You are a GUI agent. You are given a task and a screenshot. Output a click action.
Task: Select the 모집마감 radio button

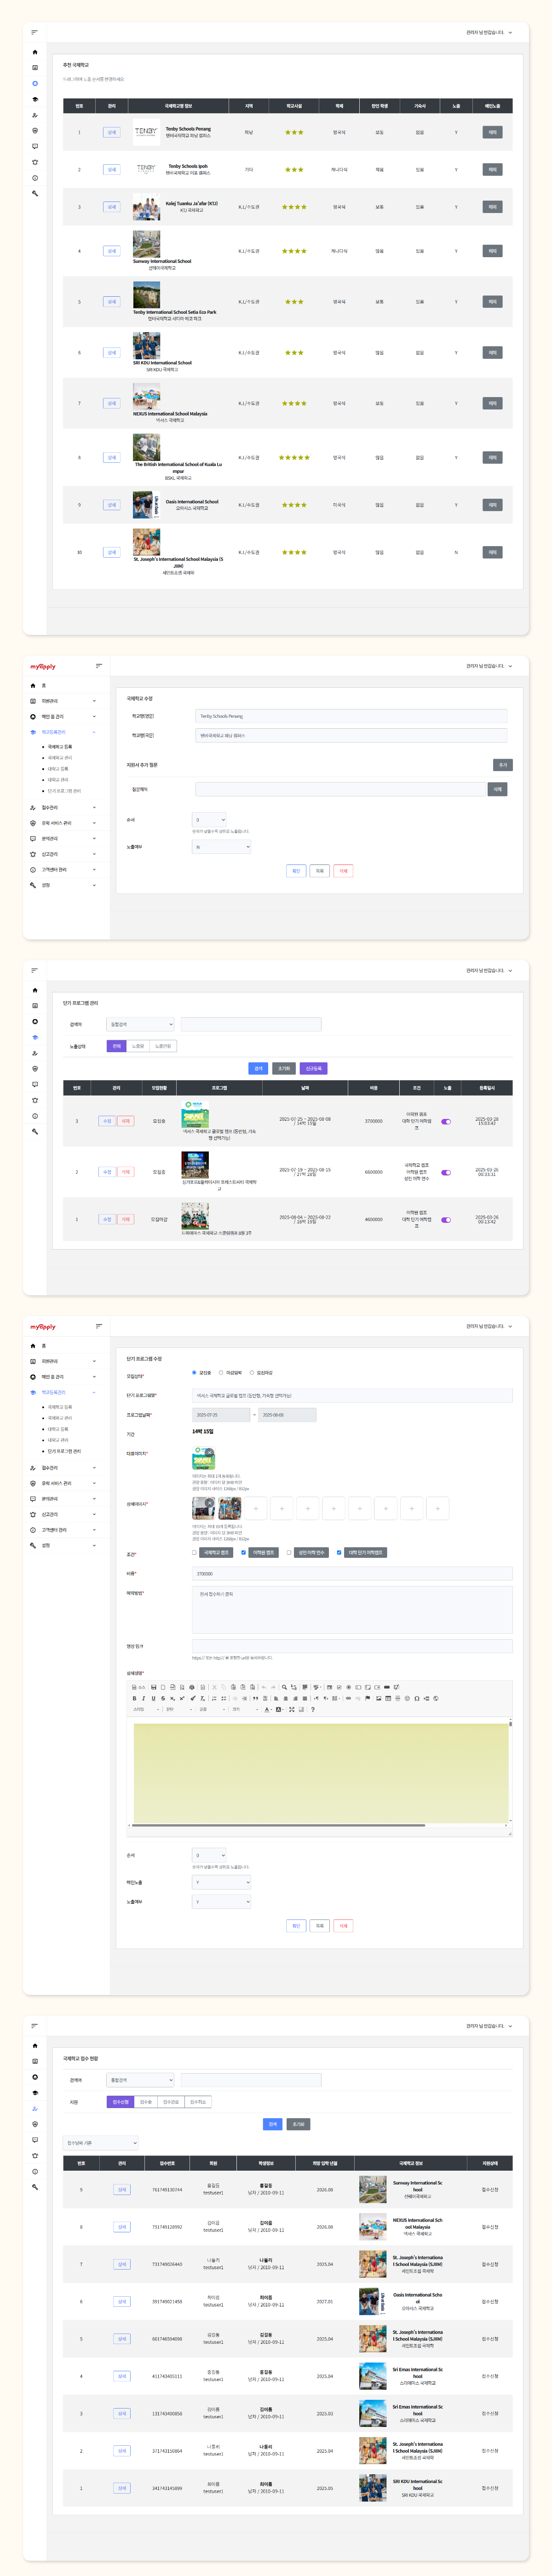point(252,1373)
